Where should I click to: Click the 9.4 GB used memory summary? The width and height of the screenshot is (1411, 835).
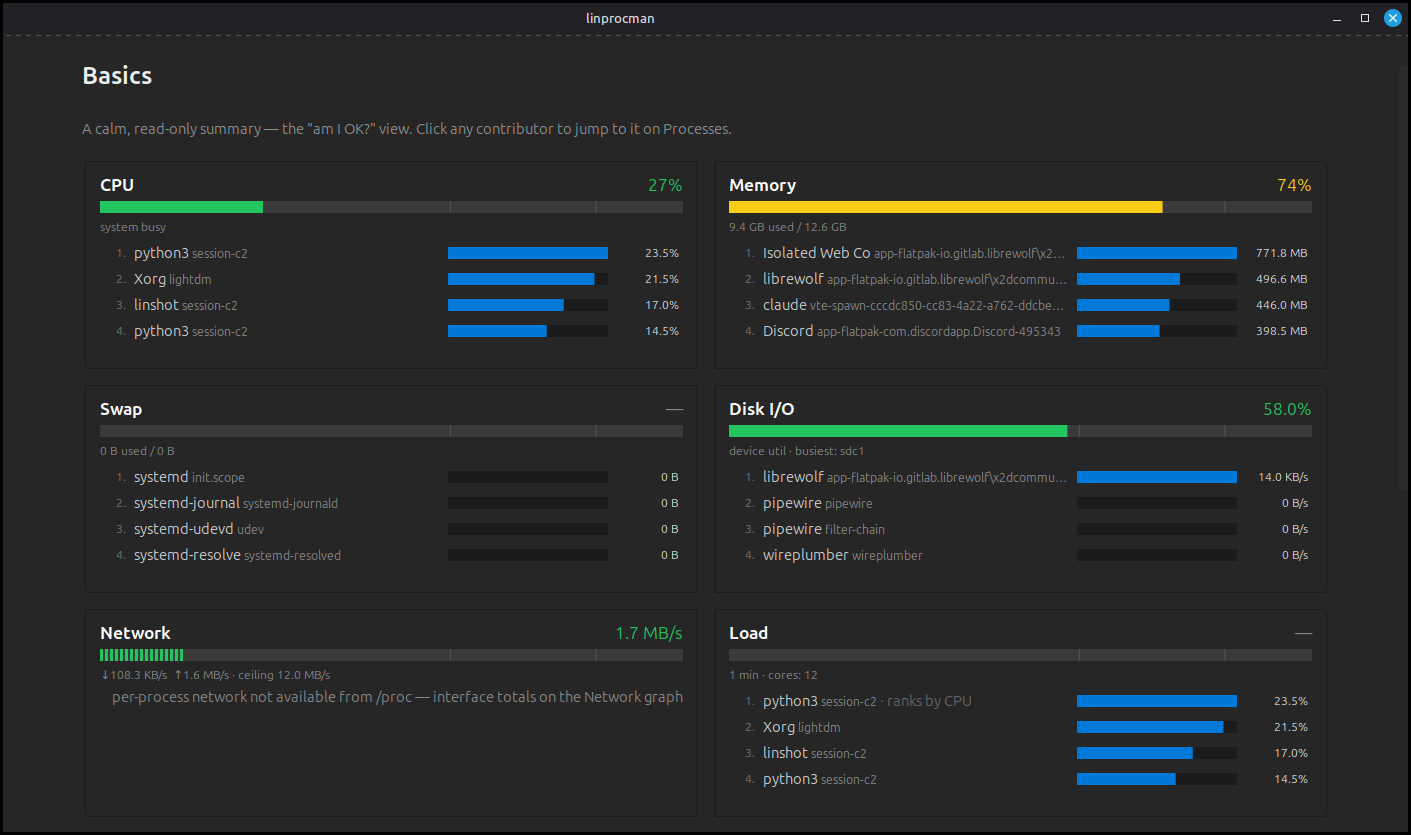tap(788, 227)
